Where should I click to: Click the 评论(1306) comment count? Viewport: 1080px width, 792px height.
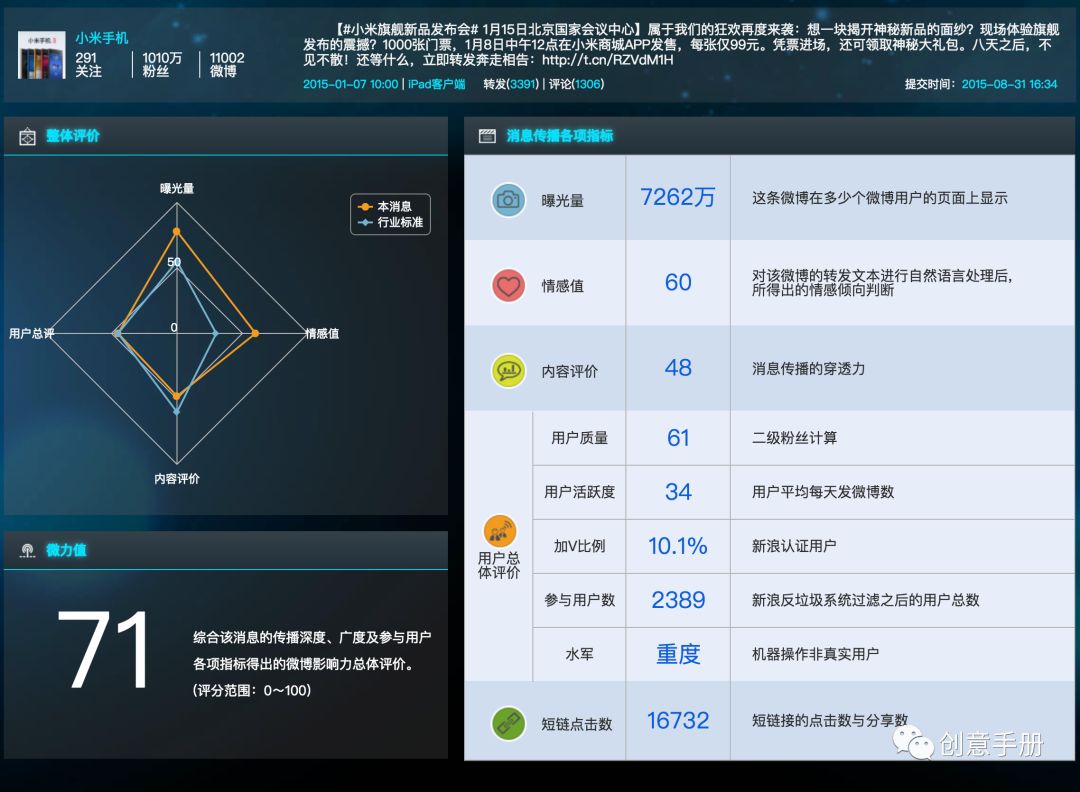pos(576,84)
